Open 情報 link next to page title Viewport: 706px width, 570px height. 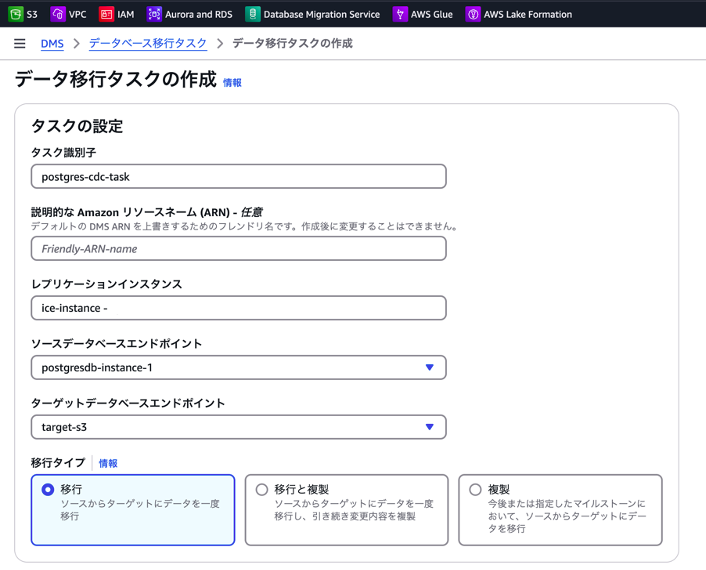click(232, 82)
